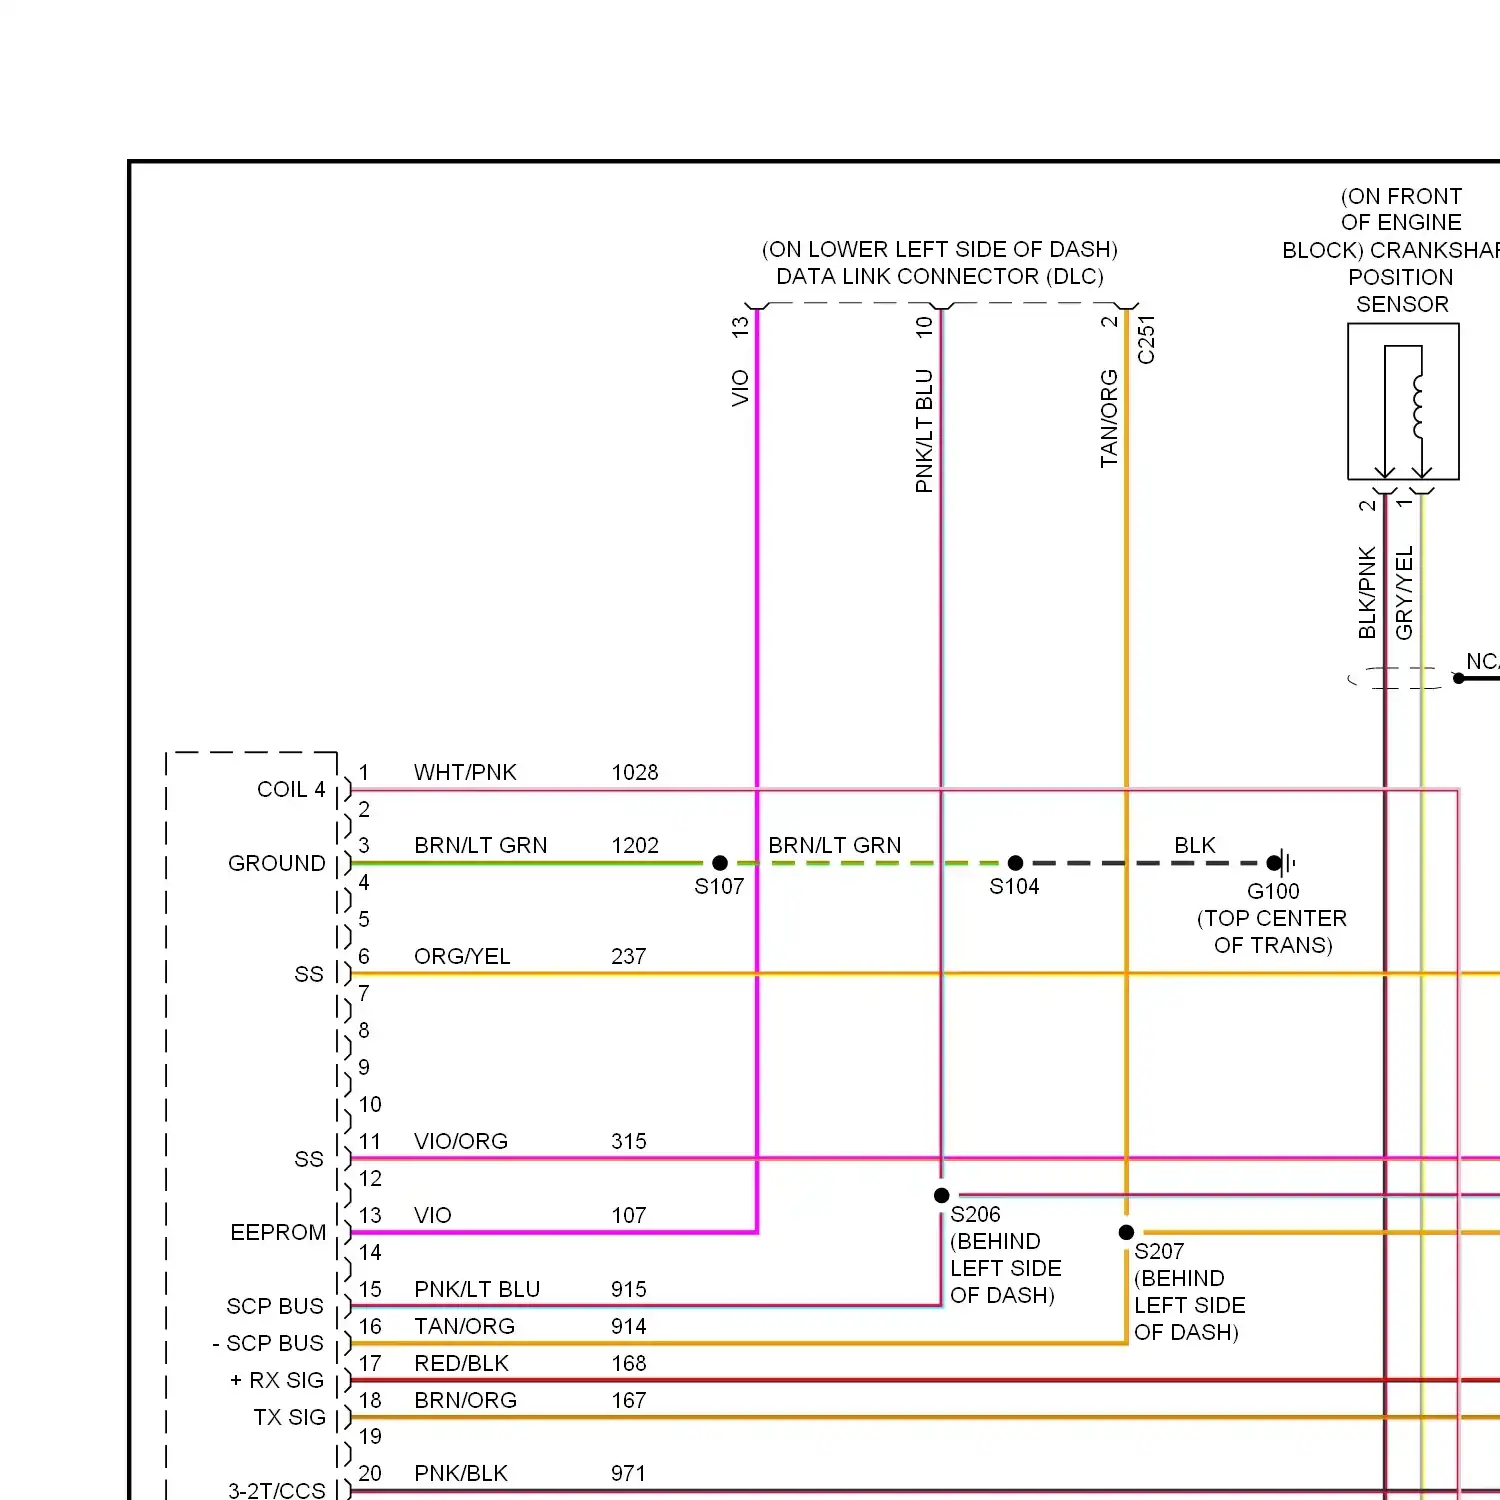
Task: Click the WHT/PNK wire color label
Action: [465, 772]
